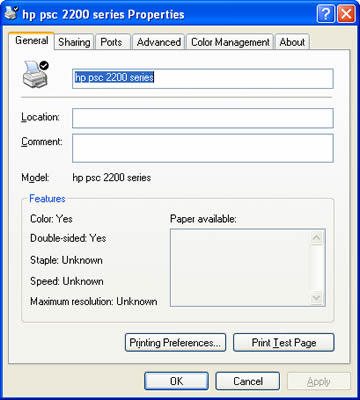The width and height of the screenshot is (360, 400).
Task: Click the 'Comment:' label
Action: tap(42, 141)
